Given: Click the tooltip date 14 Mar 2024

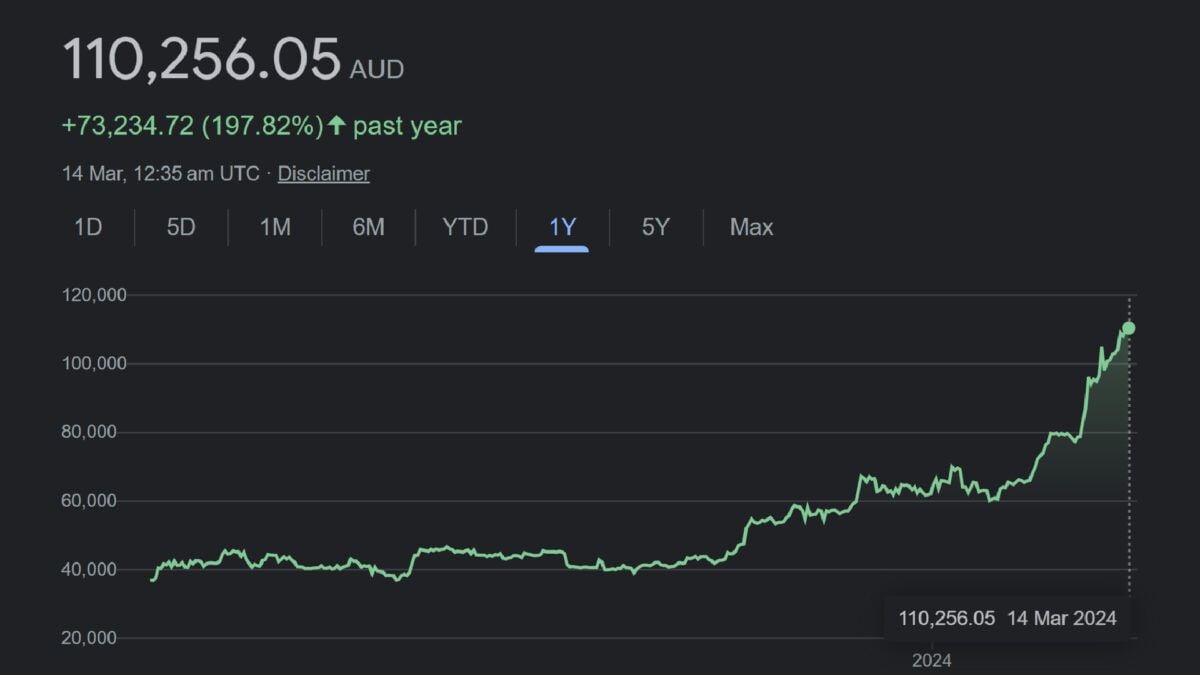Looking at the screenshot, I should 1062,618.
